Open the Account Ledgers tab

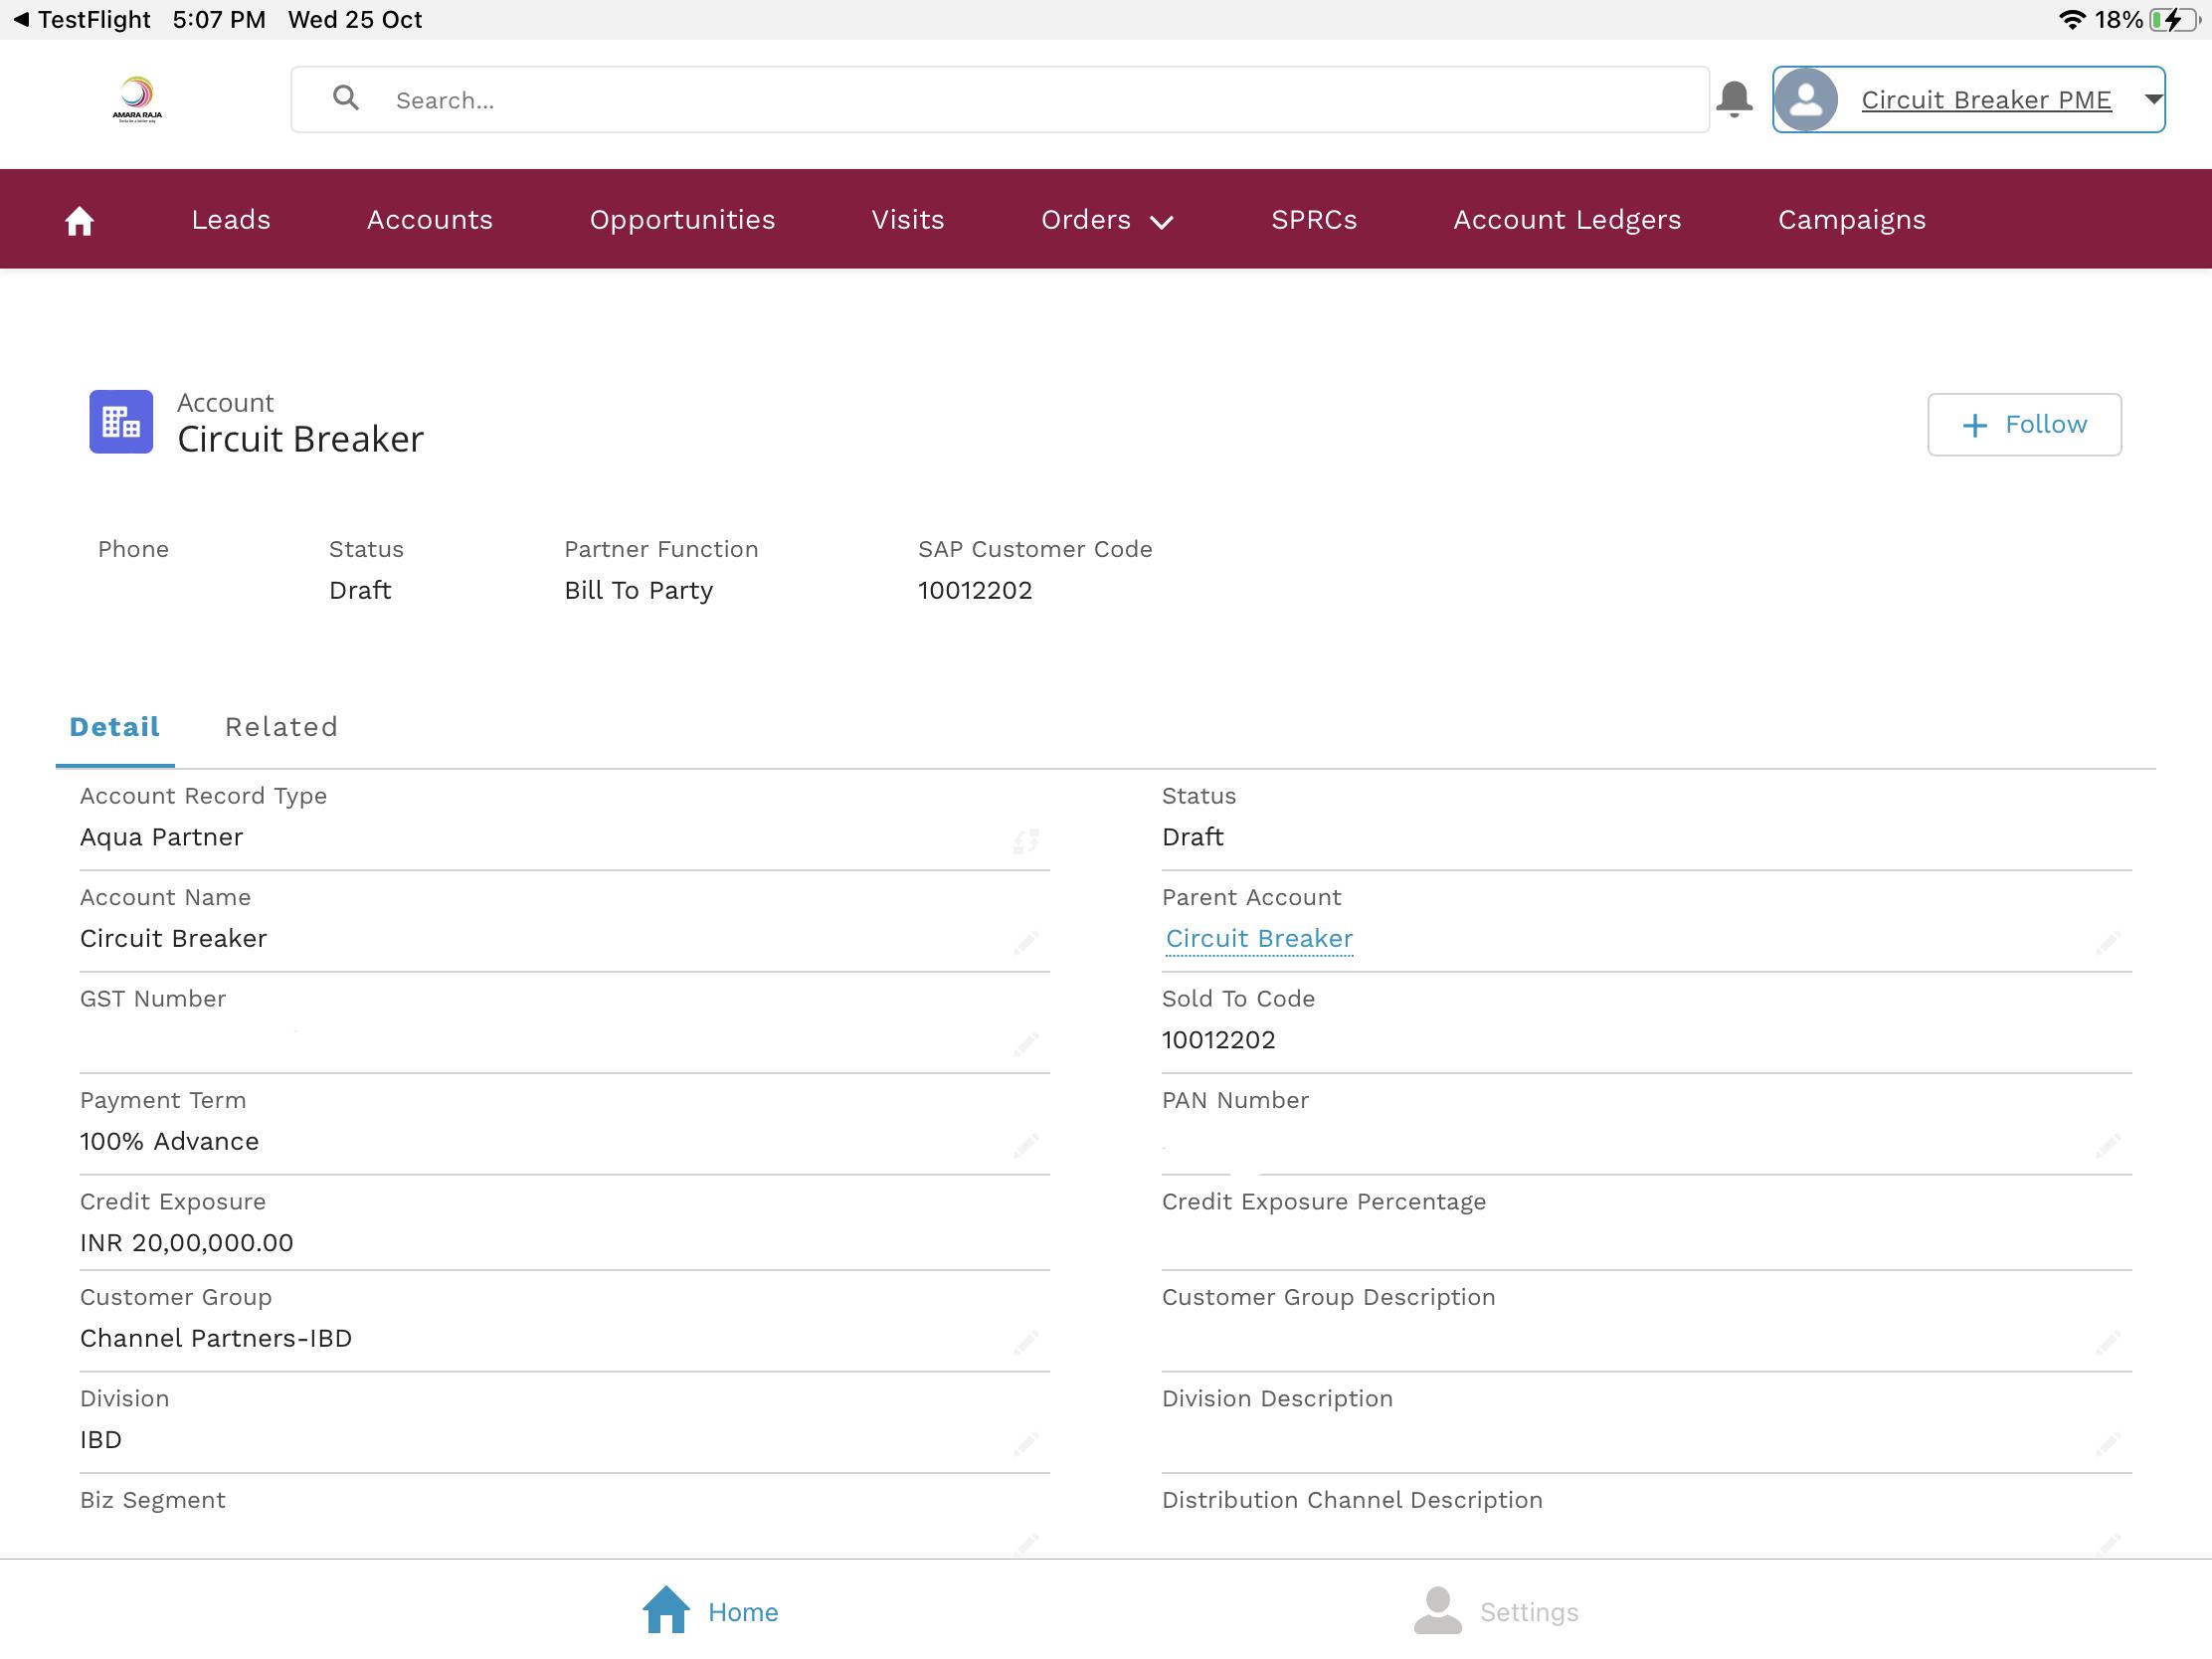1567,220
